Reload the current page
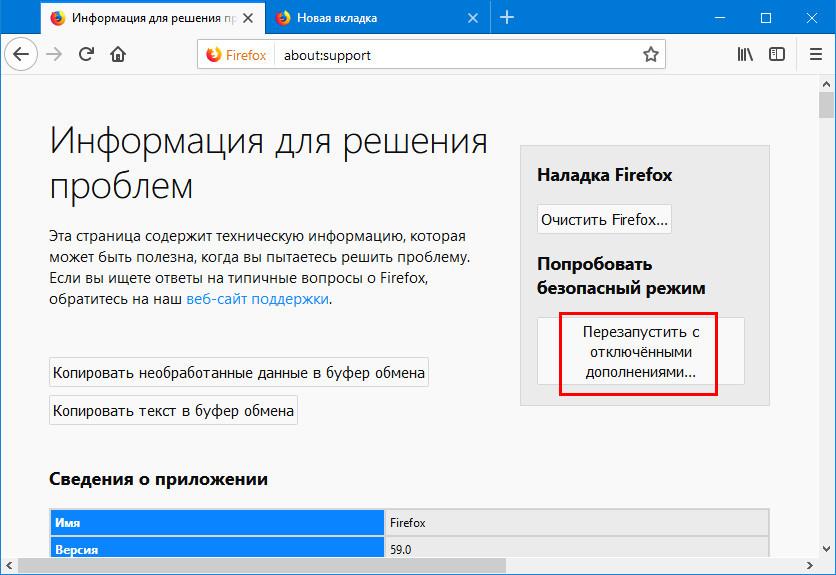This screenshot has height=575, width=836. (x=86, y=54)
